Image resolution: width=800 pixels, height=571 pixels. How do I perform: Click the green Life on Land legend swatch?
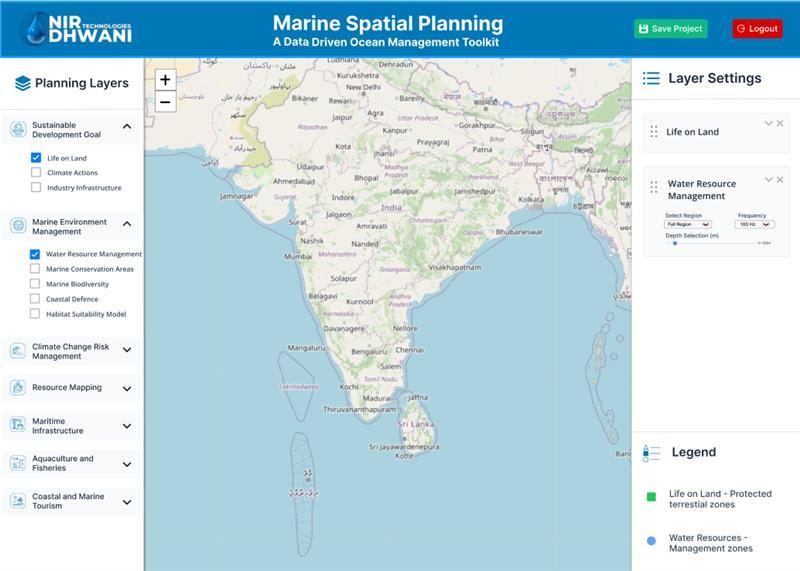pos(651,497)
